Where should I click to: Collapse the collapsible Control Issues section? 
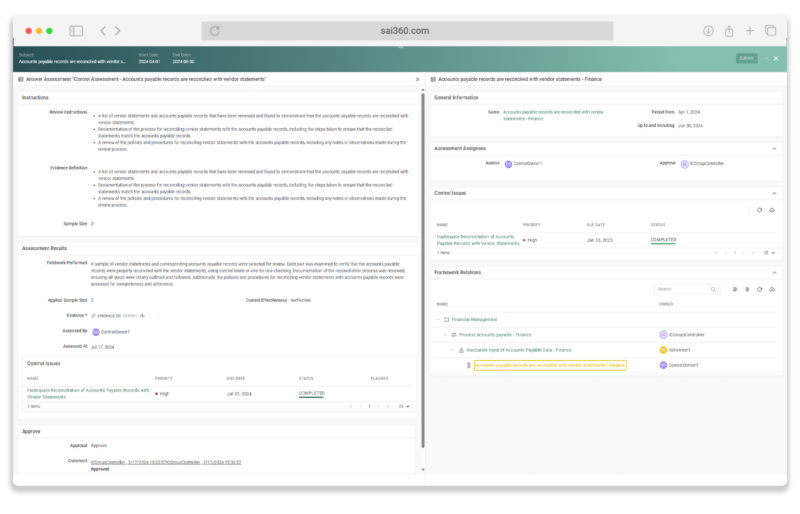774,193
